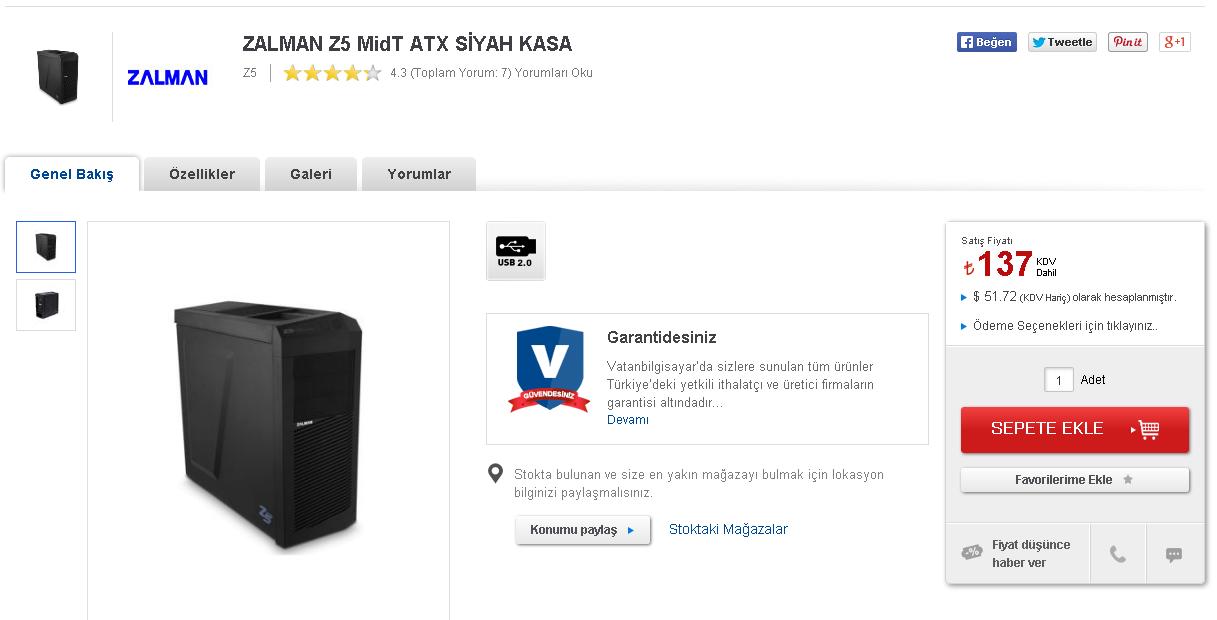Share on Google +1 icon
Viewport: 1217px width, 620px height.
(1174, 42)
